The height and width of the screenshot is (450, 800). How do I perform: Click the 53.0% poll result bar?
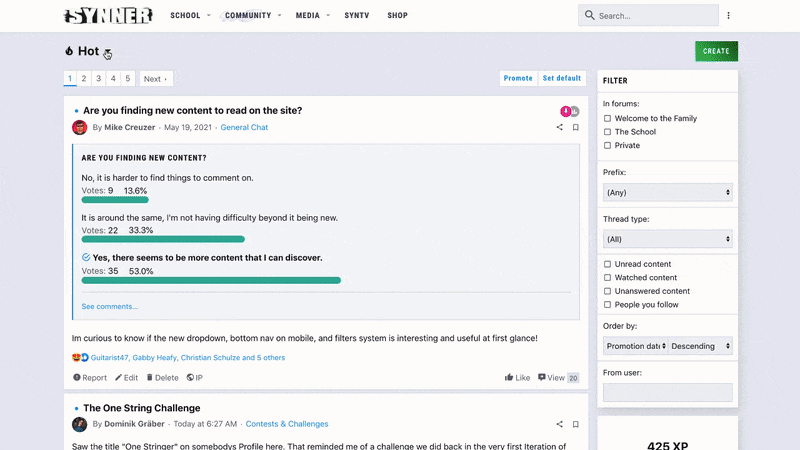(x=211, y=280)
